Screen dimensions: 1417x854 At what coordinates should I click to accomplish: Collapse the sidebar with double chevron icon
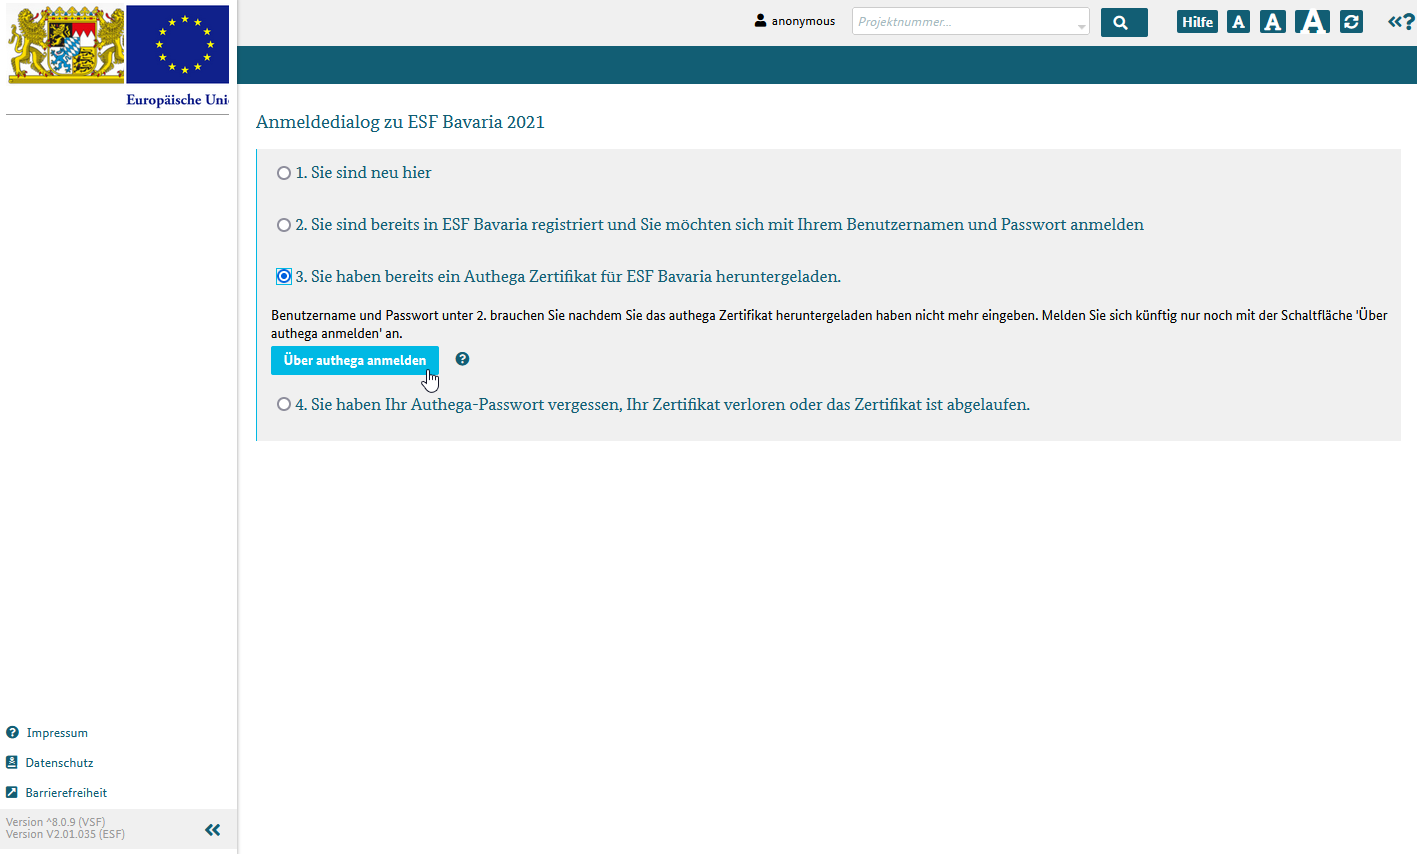pos(212,830)
